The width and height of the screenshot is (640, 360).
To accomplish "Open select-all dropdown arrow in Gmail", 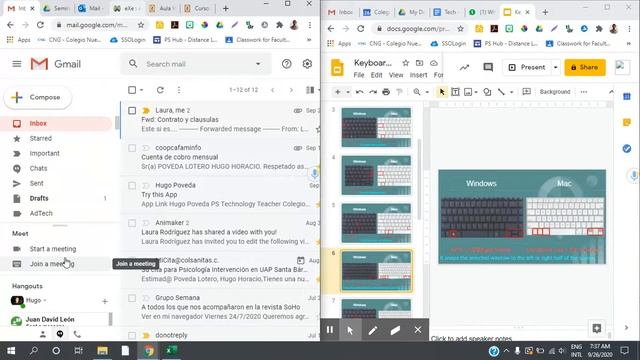I will point(142,90).
